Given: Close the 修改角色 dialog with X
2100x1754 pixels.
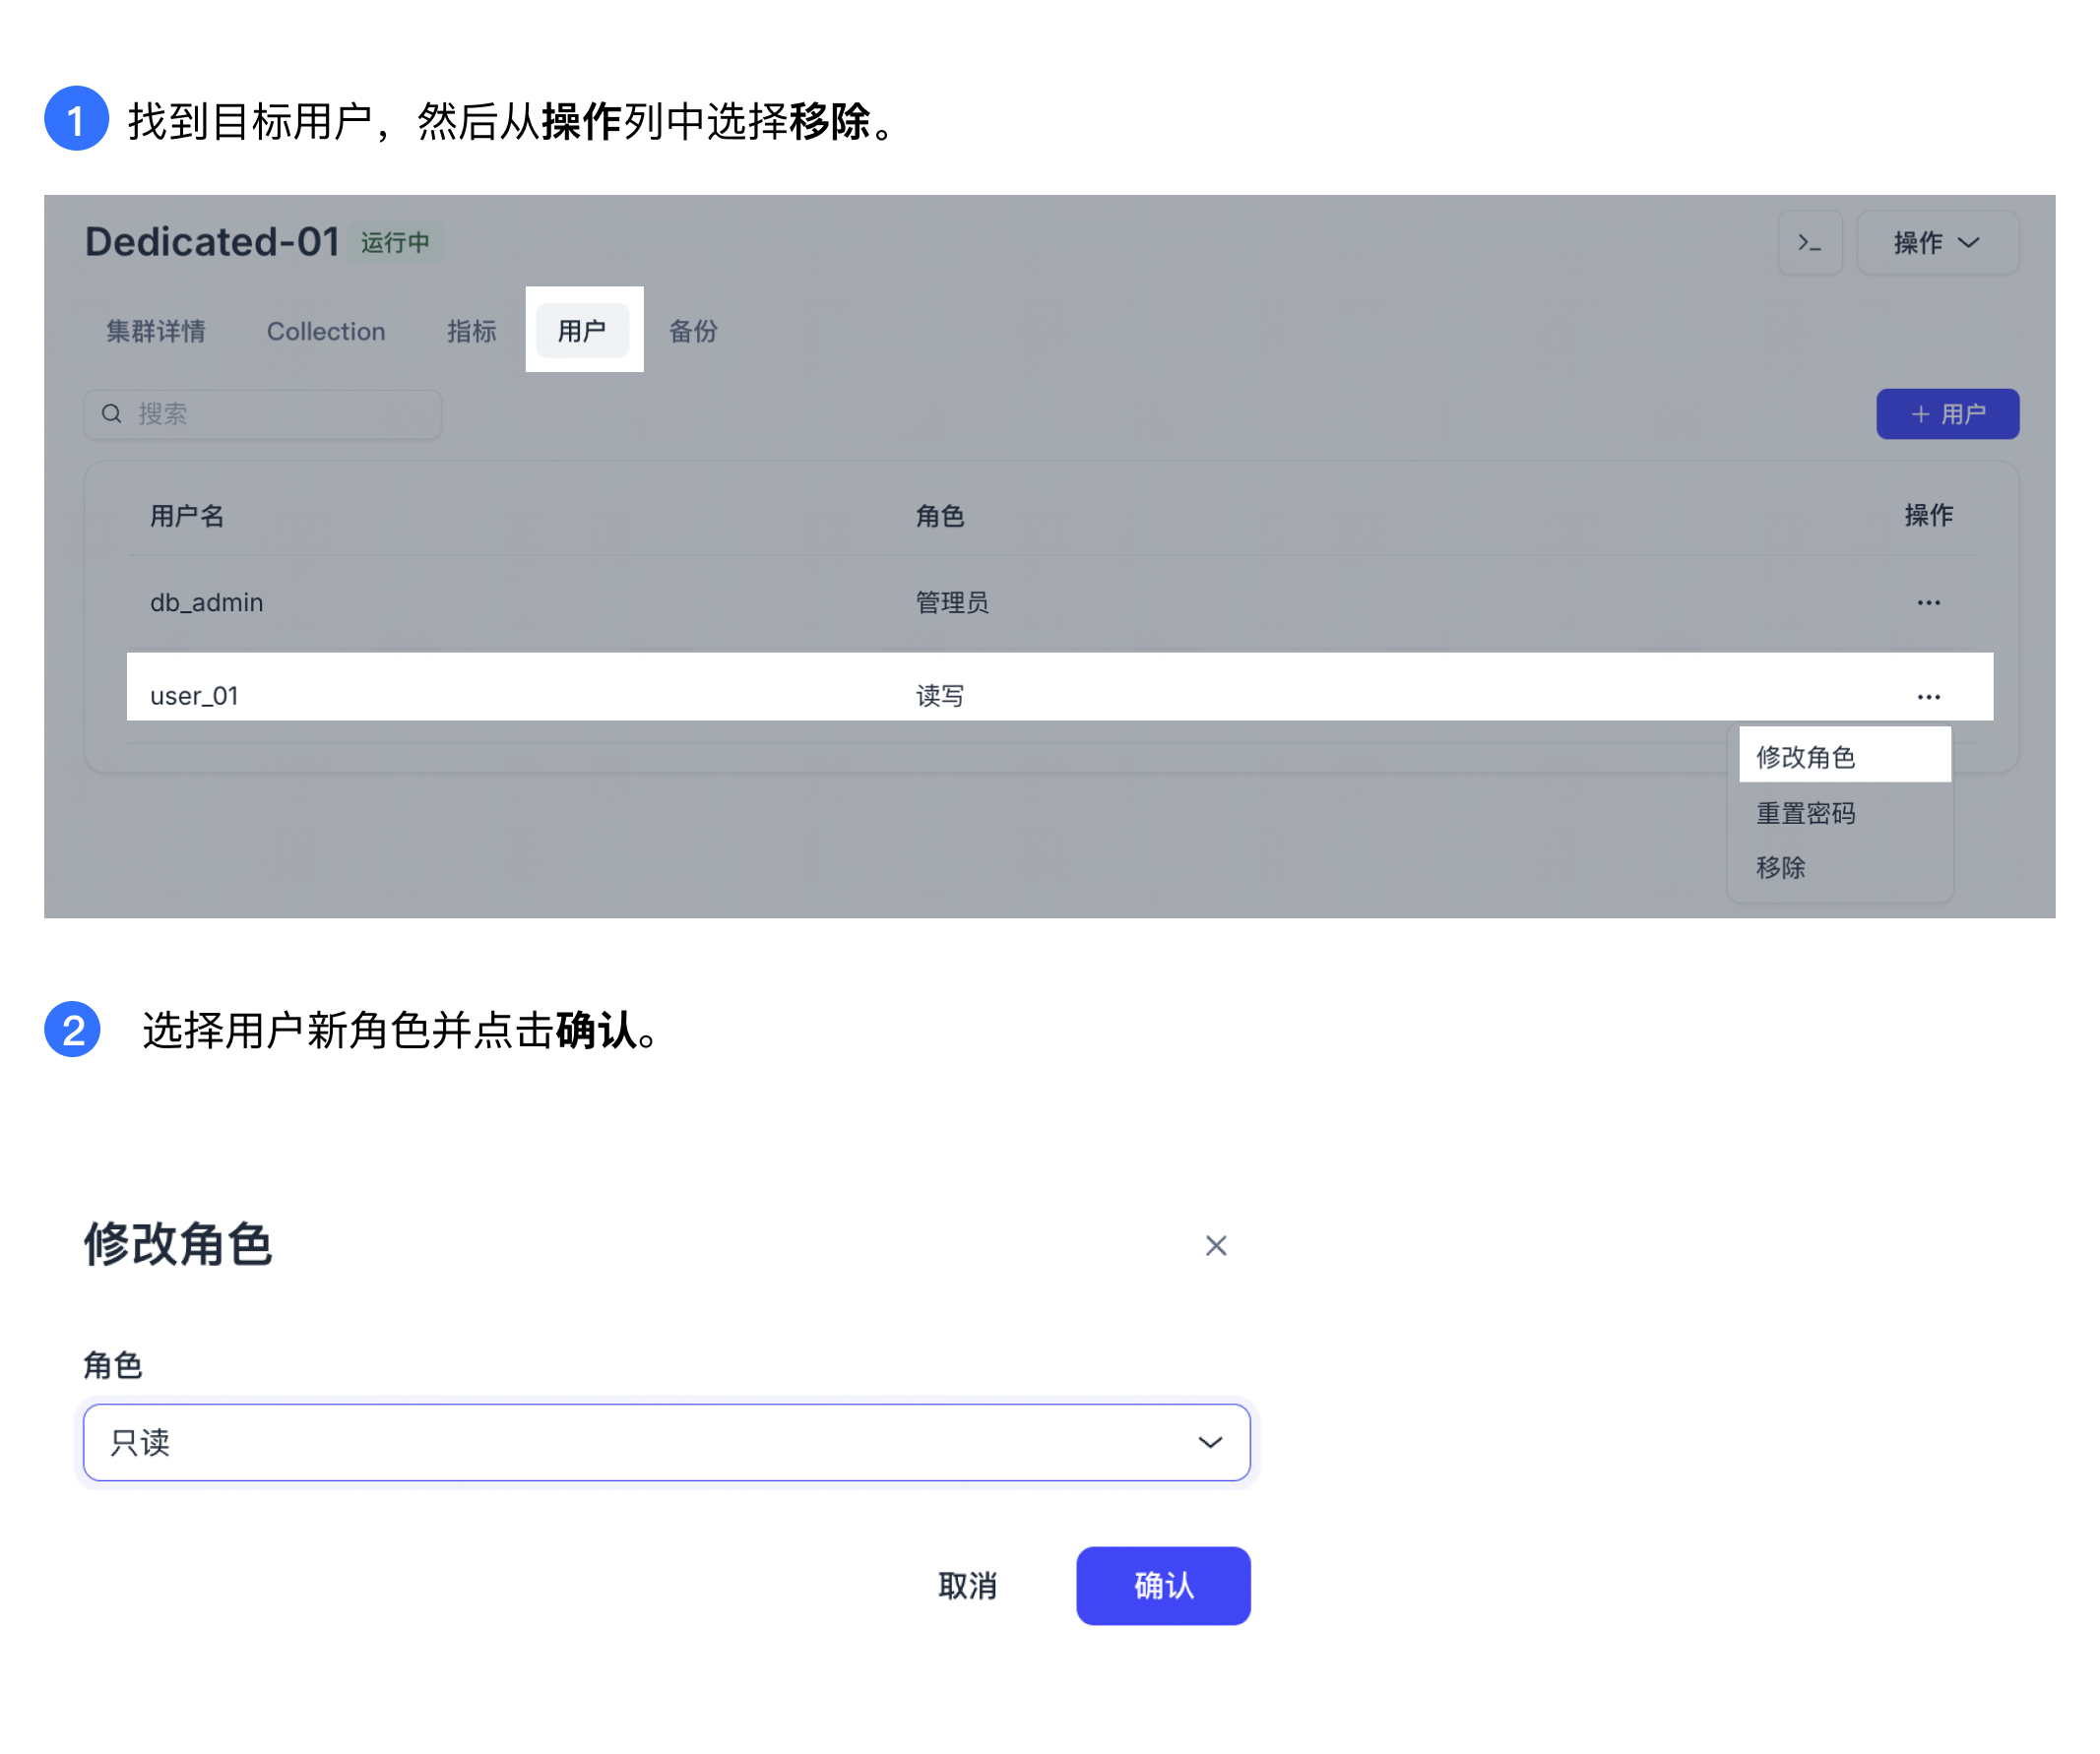Looking at the screenshot, I should 1215,1246.
